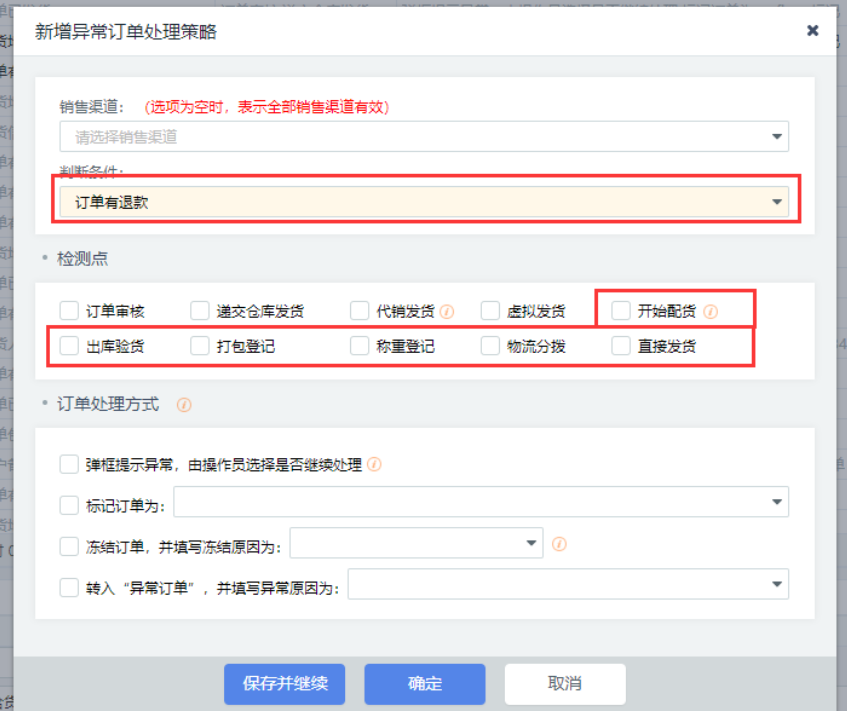Select the 出库验货 checkbox
The image size is (847, 711).
pyautogui.click(x=69, y=346)
